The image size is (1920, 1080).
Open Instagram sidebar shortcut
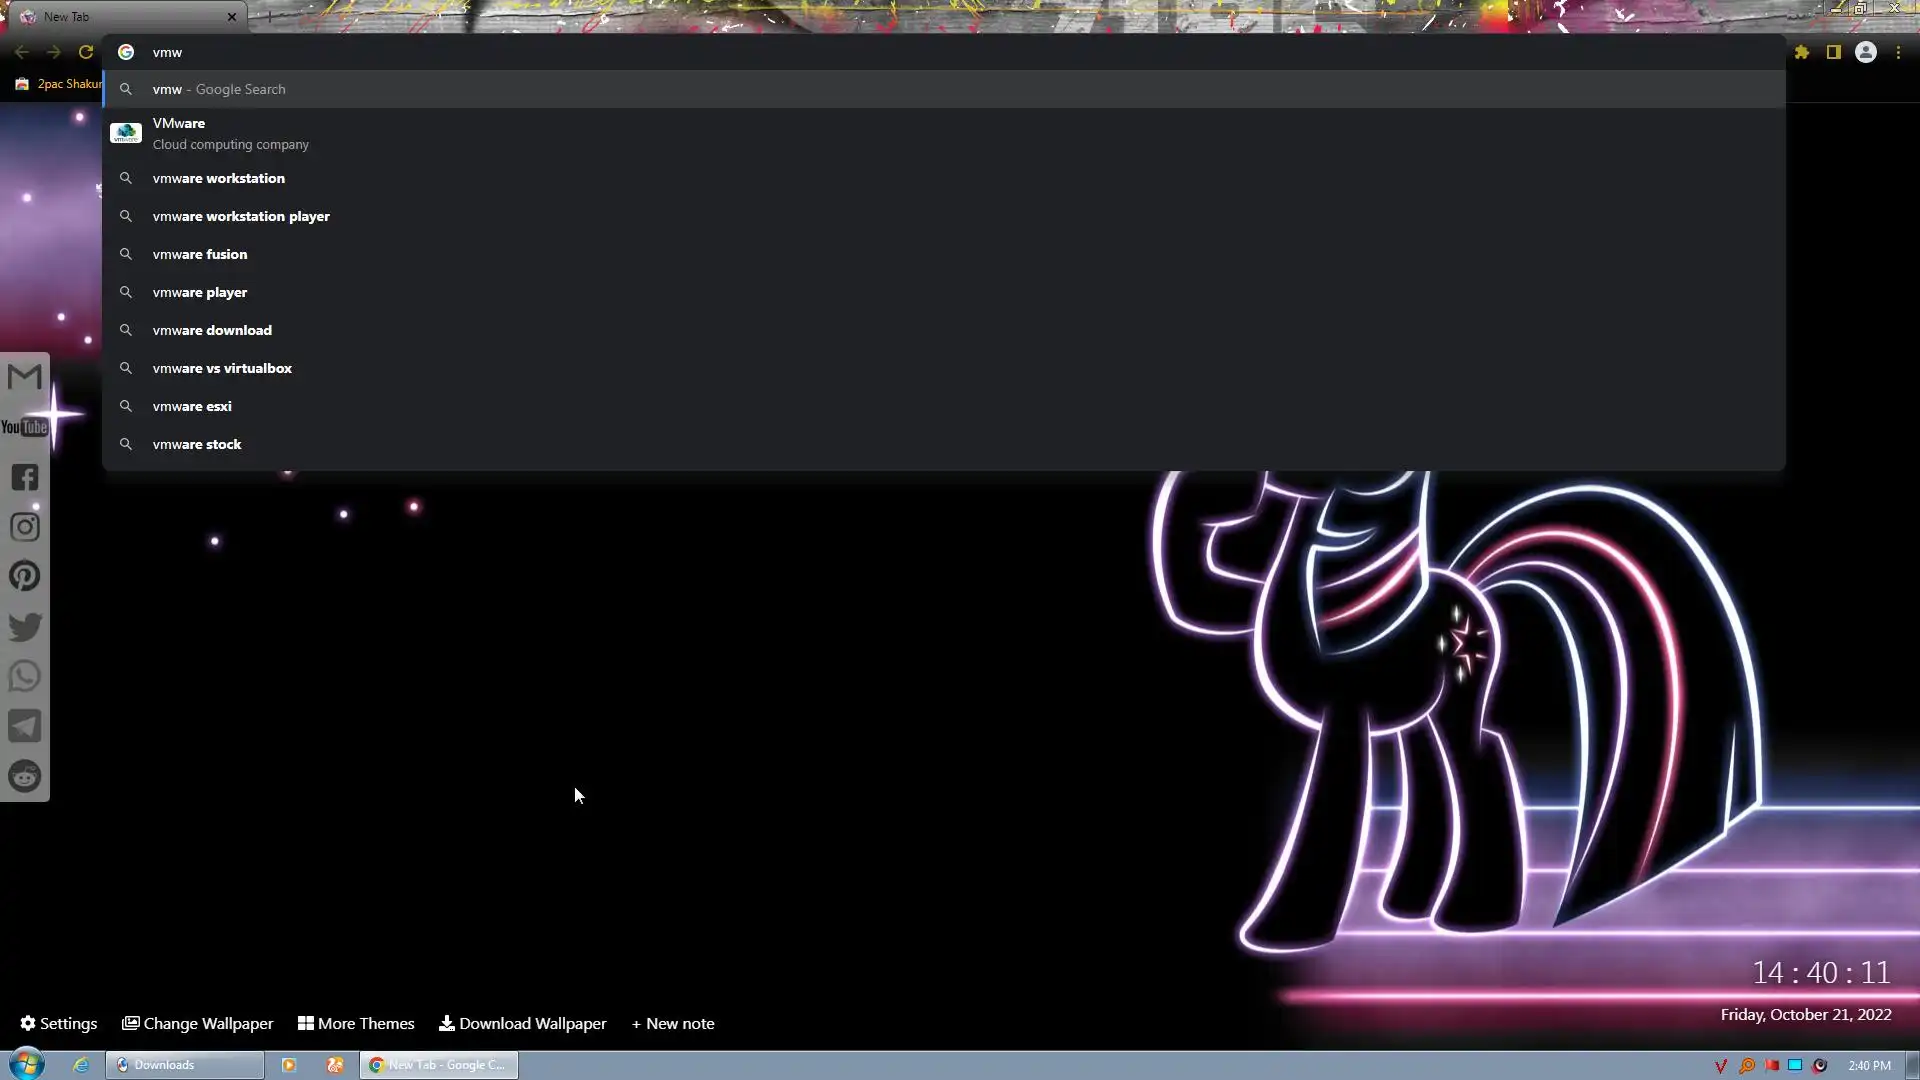[x=24, y=527]
